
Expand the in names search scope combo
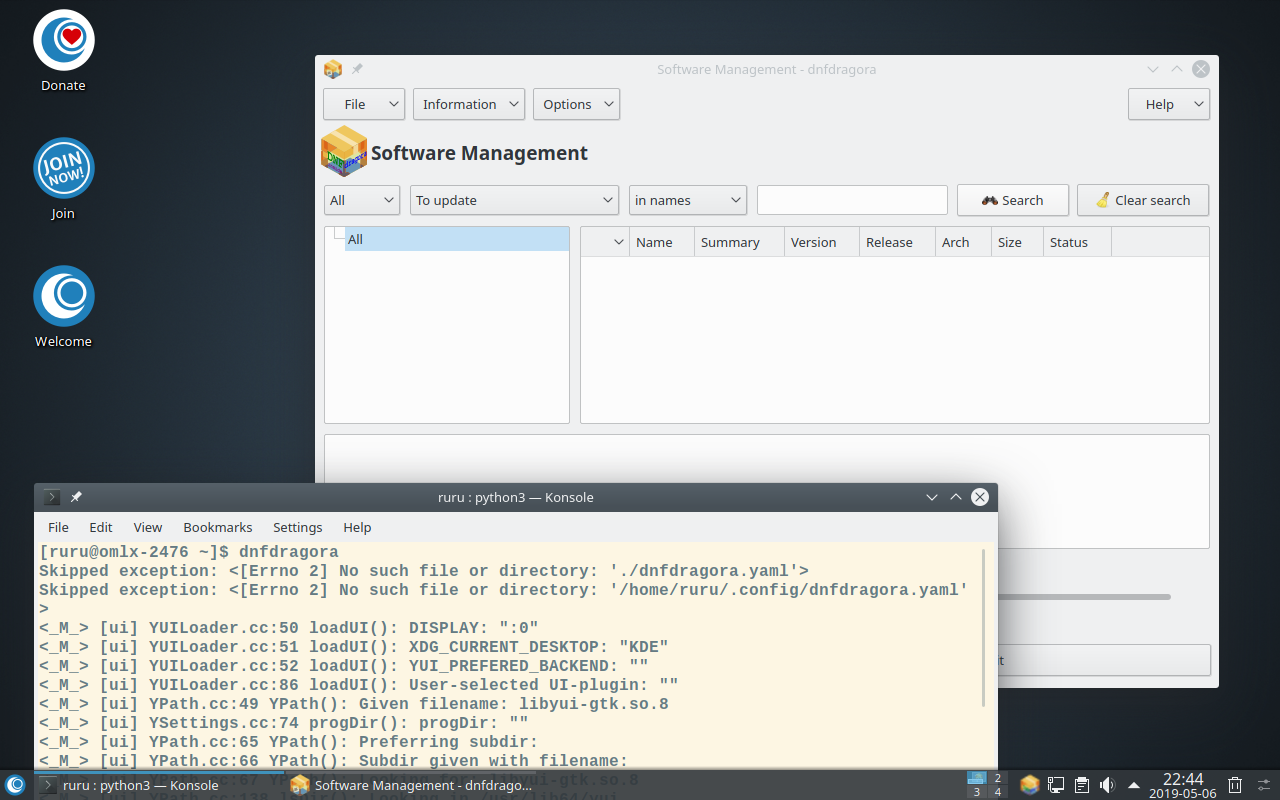tap(688, 200)
